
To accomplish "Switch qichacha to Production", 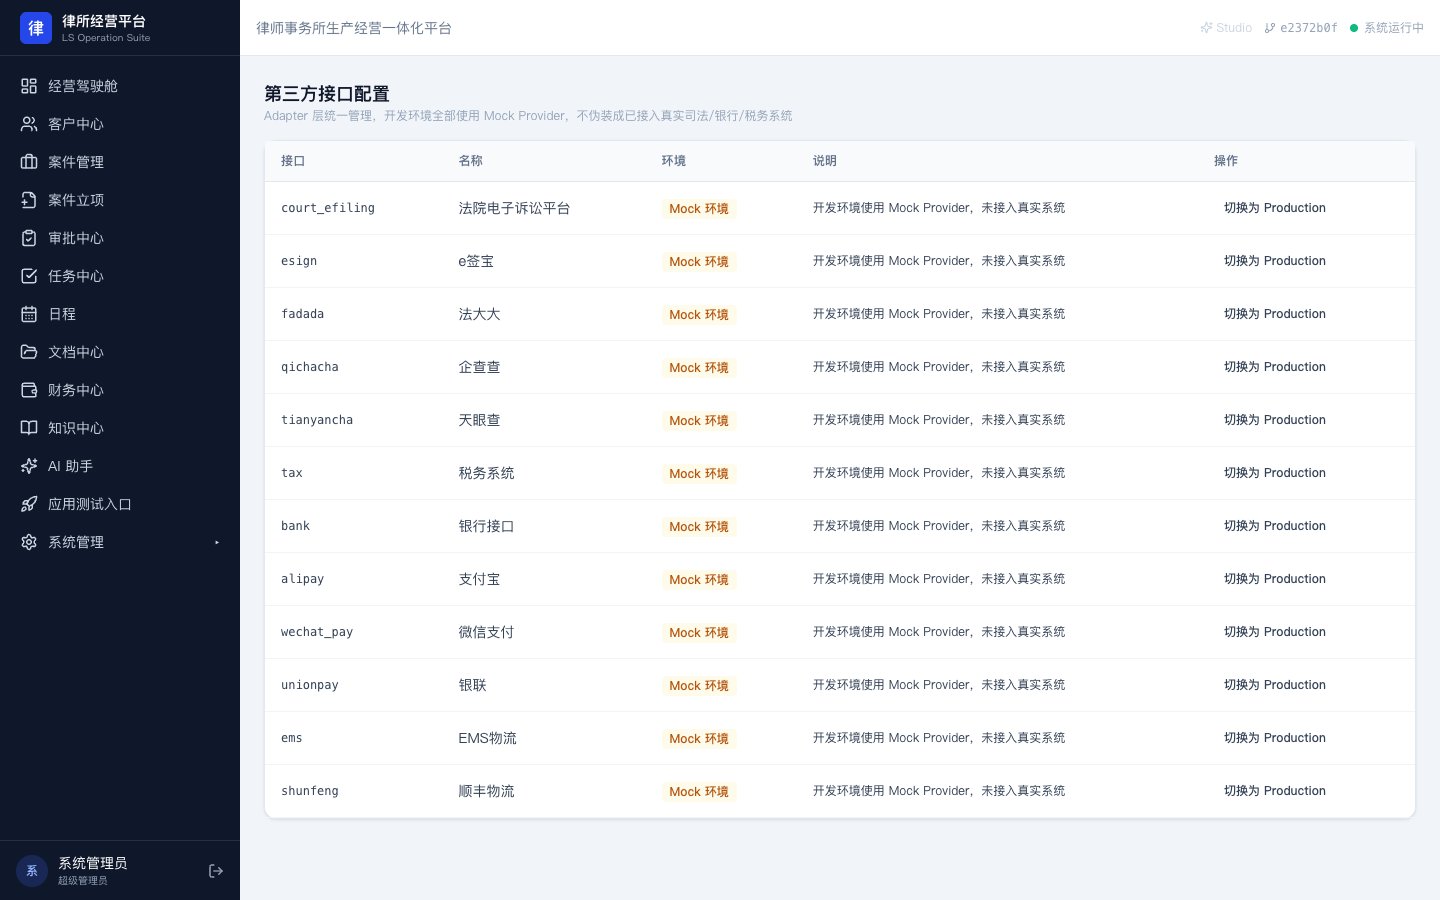I will [1275, 367].
